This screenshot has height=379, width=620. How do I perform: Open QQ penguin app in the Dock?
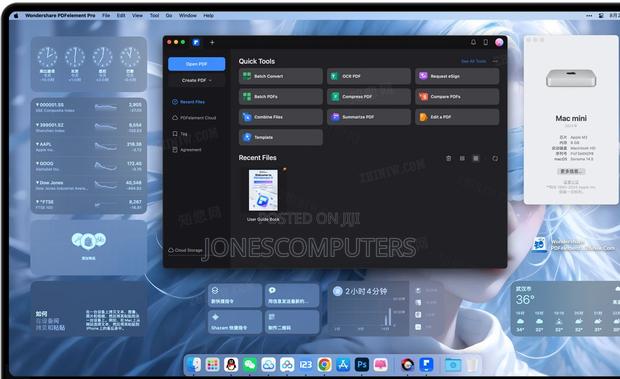coord(231,364)
